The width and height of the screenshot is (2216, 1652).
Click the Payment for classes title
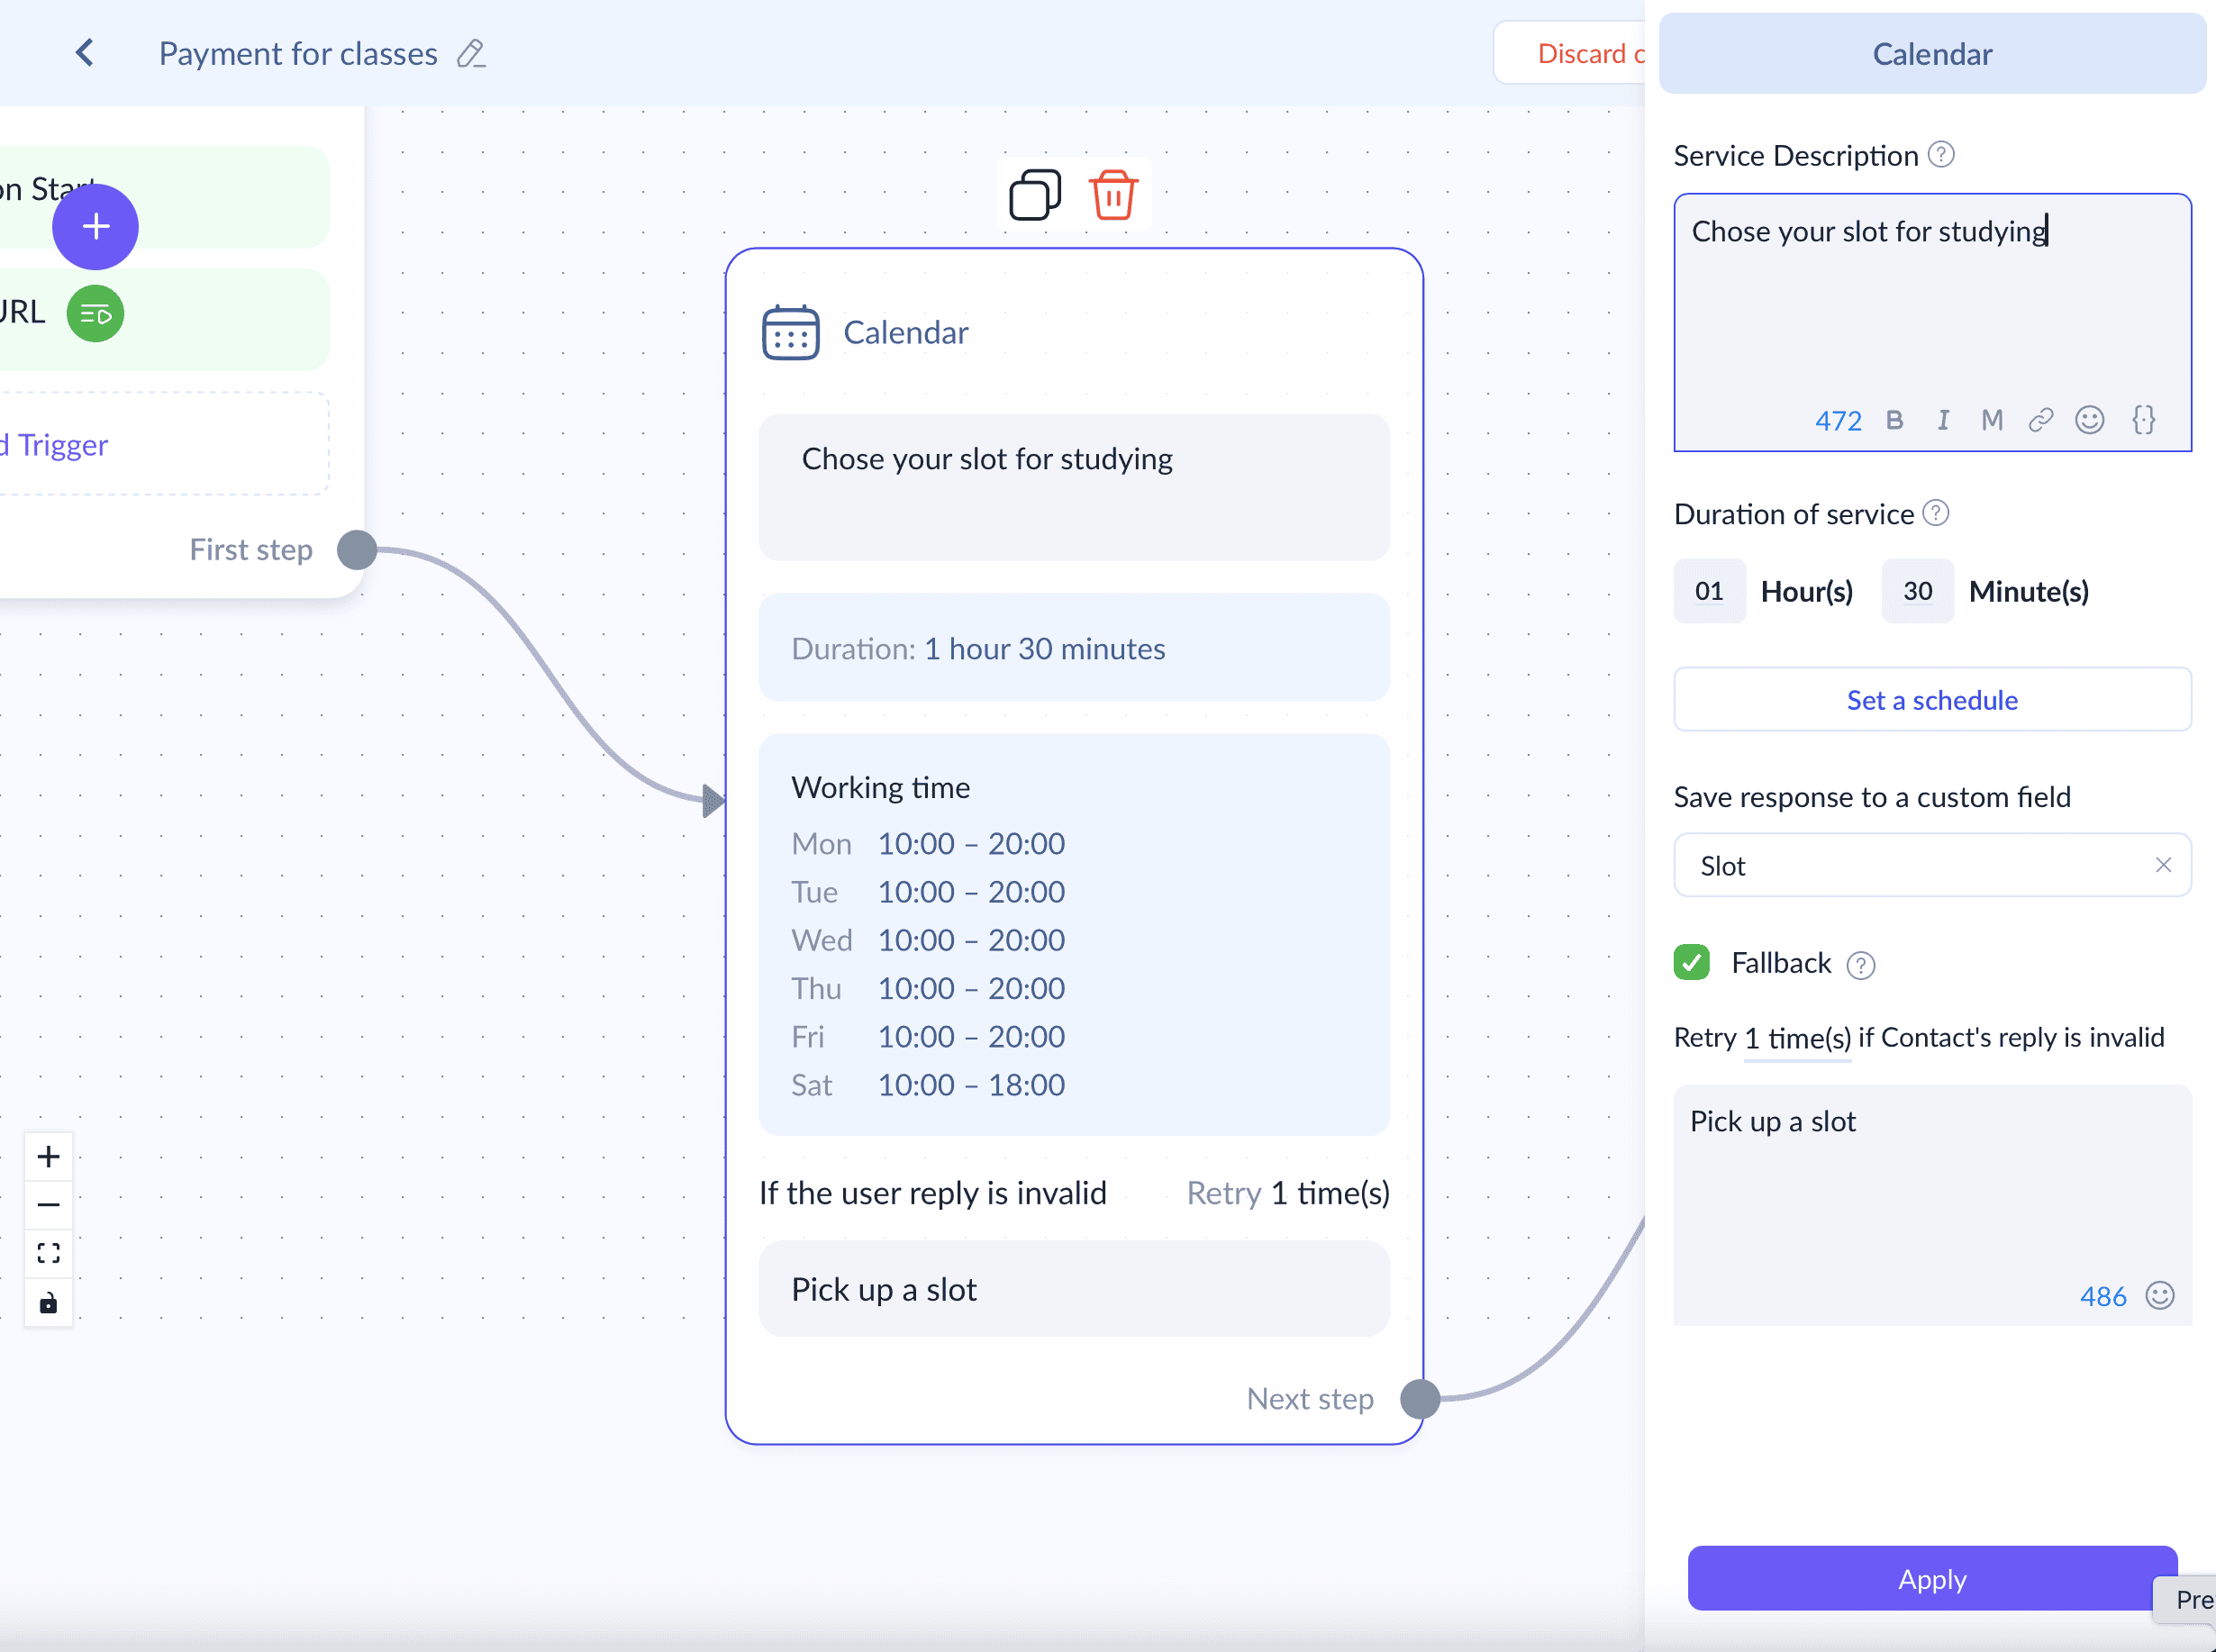(x=298, y=53)
